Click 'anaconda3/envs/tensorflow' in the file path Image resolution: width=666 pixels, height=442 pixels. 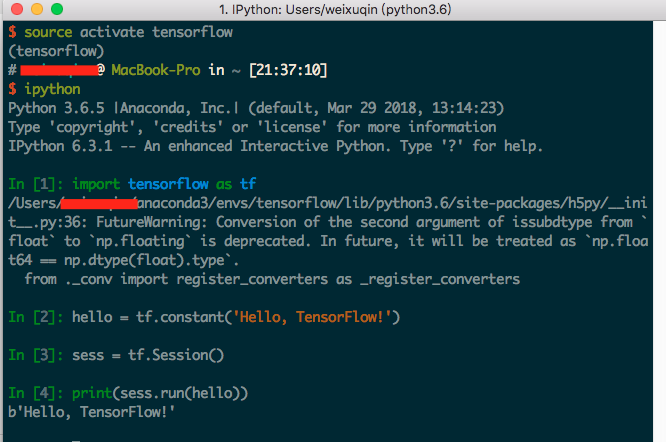coord(238,203)
